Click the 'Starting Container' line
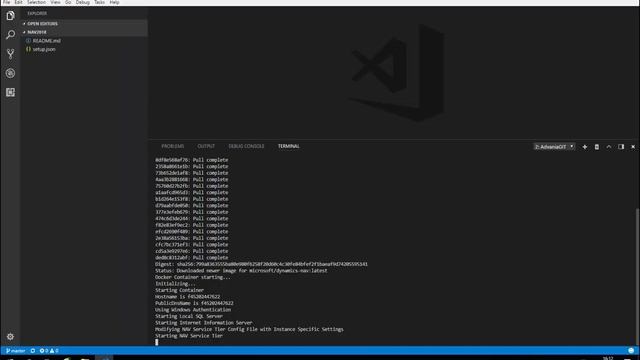The width and height of the screenshot is (640, 360). click(179, 290)
